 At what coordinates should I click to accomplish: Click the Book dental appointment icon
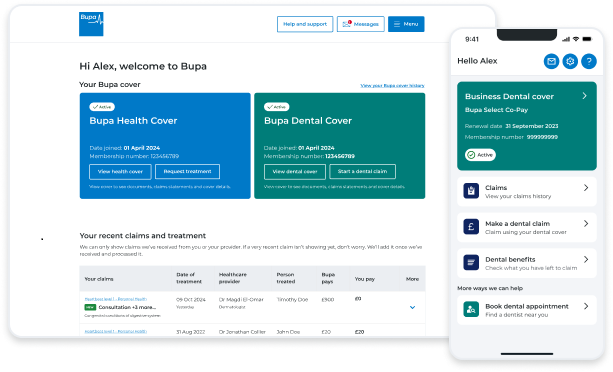coord(471,309)
